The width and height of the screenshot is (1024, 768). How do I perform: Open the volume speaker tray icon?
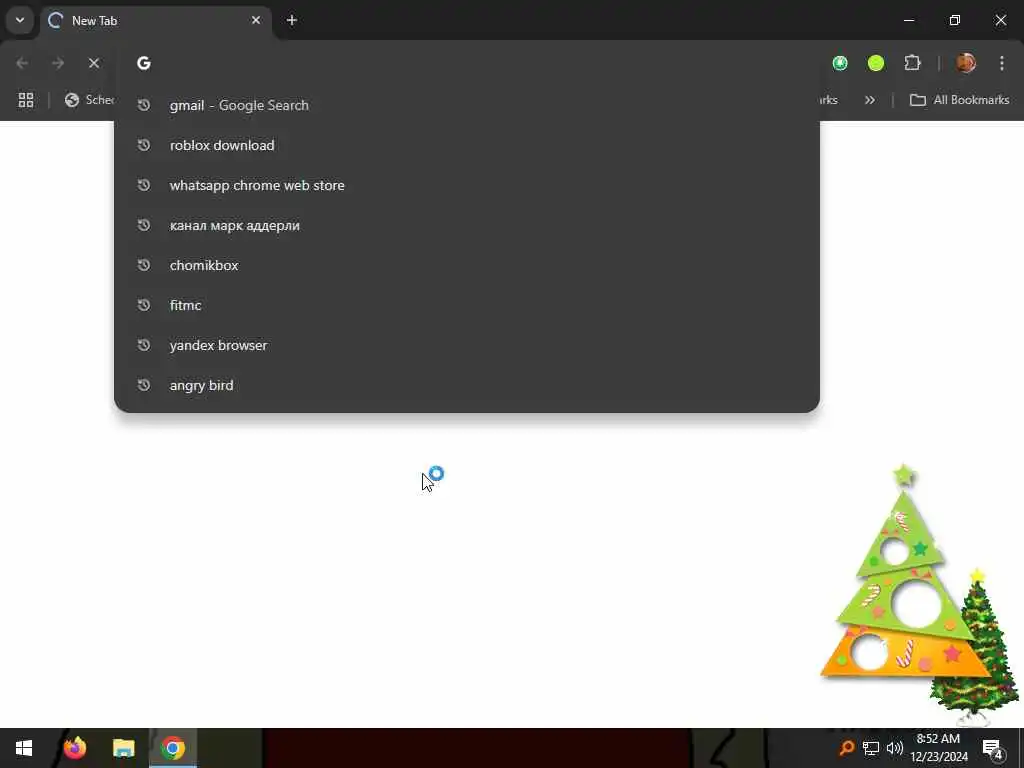coord(895,748)
